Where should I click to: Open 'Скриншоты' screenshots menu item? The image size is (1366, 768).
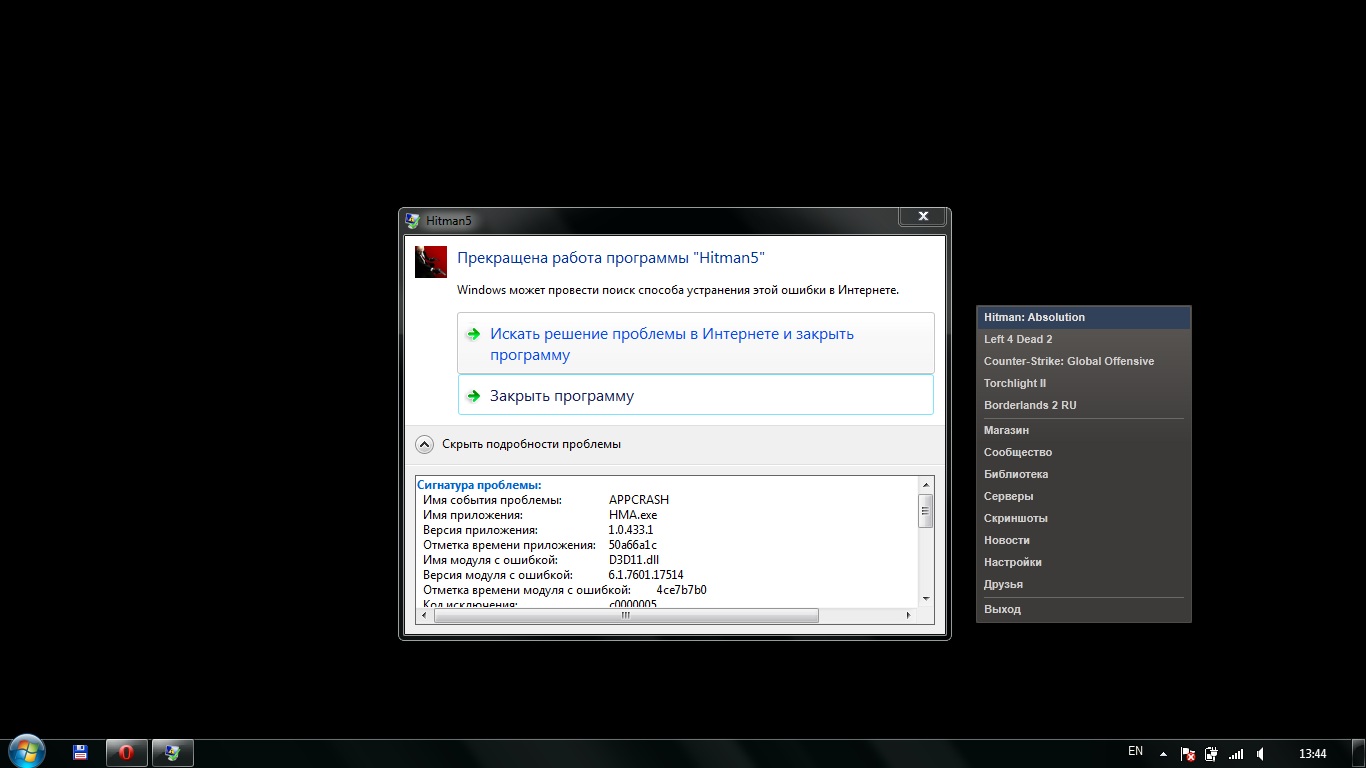click(x=1084, y=518)
